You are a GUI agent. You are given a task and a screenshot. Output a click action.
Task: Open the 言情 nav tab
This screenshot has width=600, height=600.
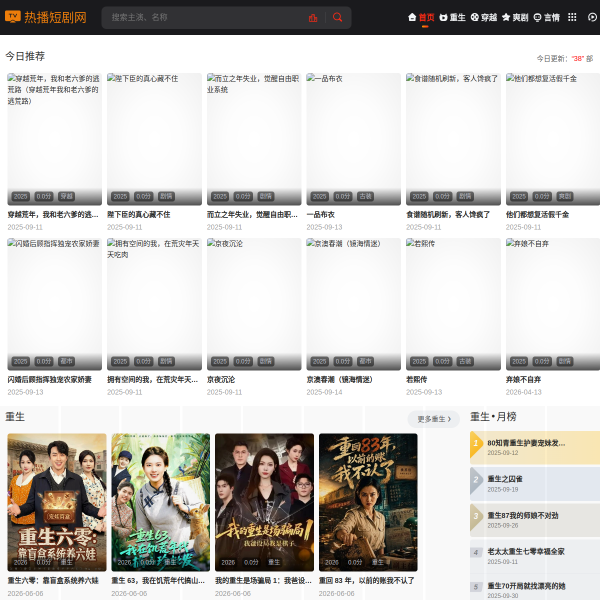(546, 18)
